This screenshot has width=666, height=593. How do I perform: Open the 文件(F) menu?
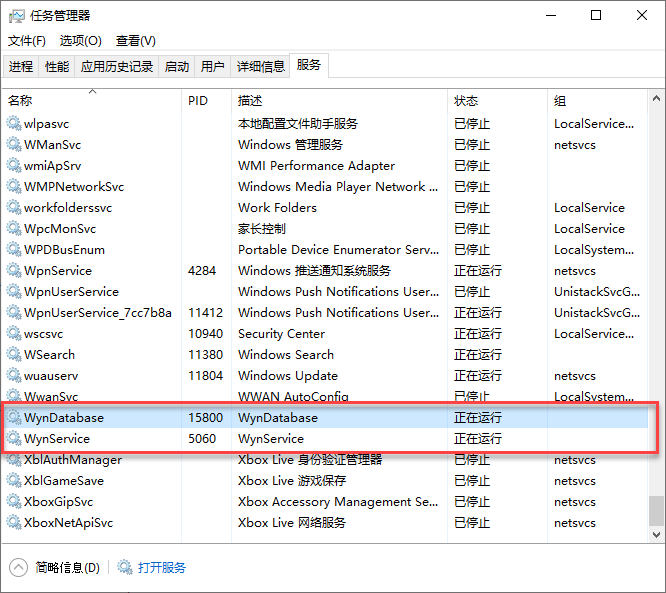(x=27, y=41)
